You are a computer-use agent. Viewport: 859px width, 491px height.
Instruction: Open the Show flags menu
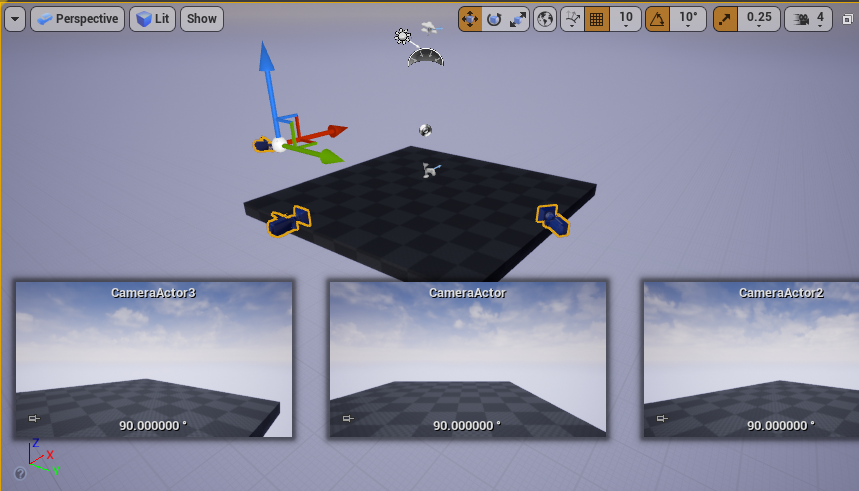(x=202, y=19)
